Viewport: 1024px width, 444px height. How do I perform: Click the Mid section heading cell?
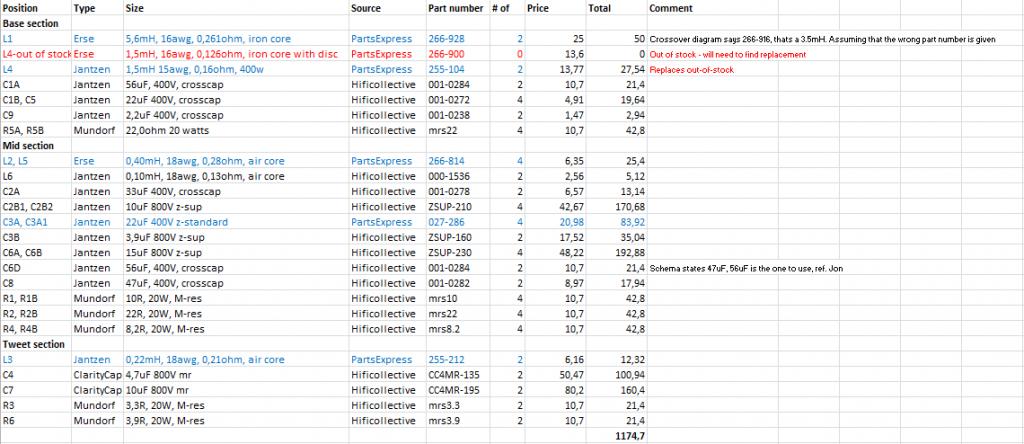coord(36,146)
